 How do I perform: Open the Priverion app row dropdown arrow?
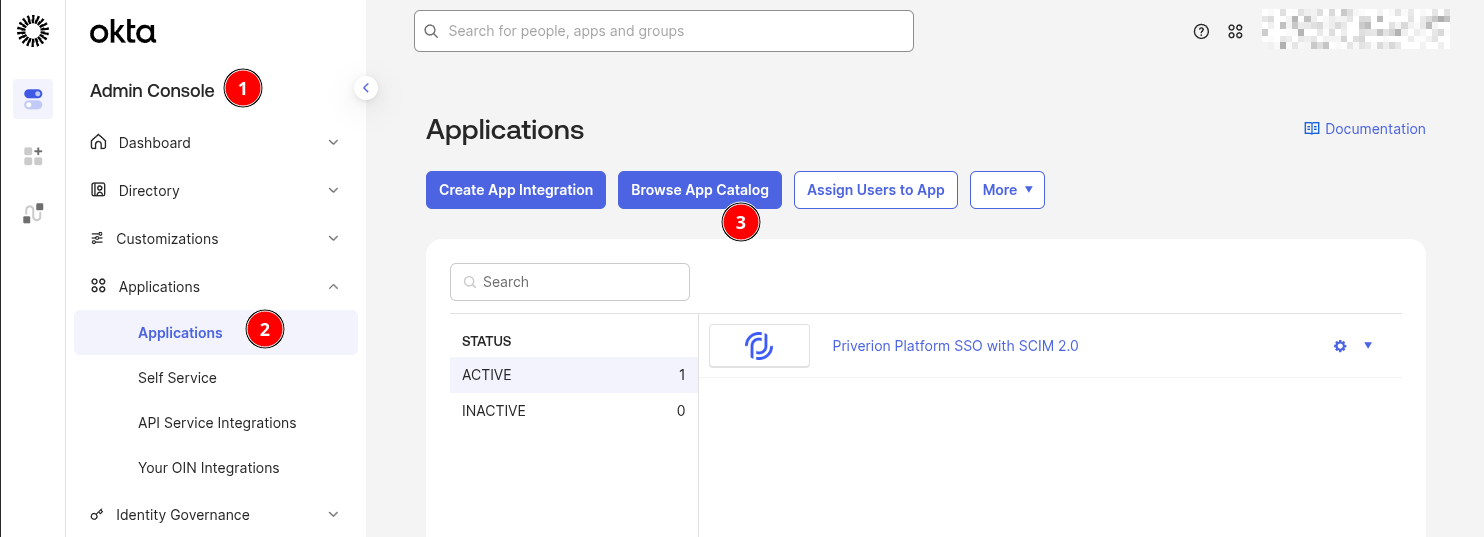(1368, 345)
